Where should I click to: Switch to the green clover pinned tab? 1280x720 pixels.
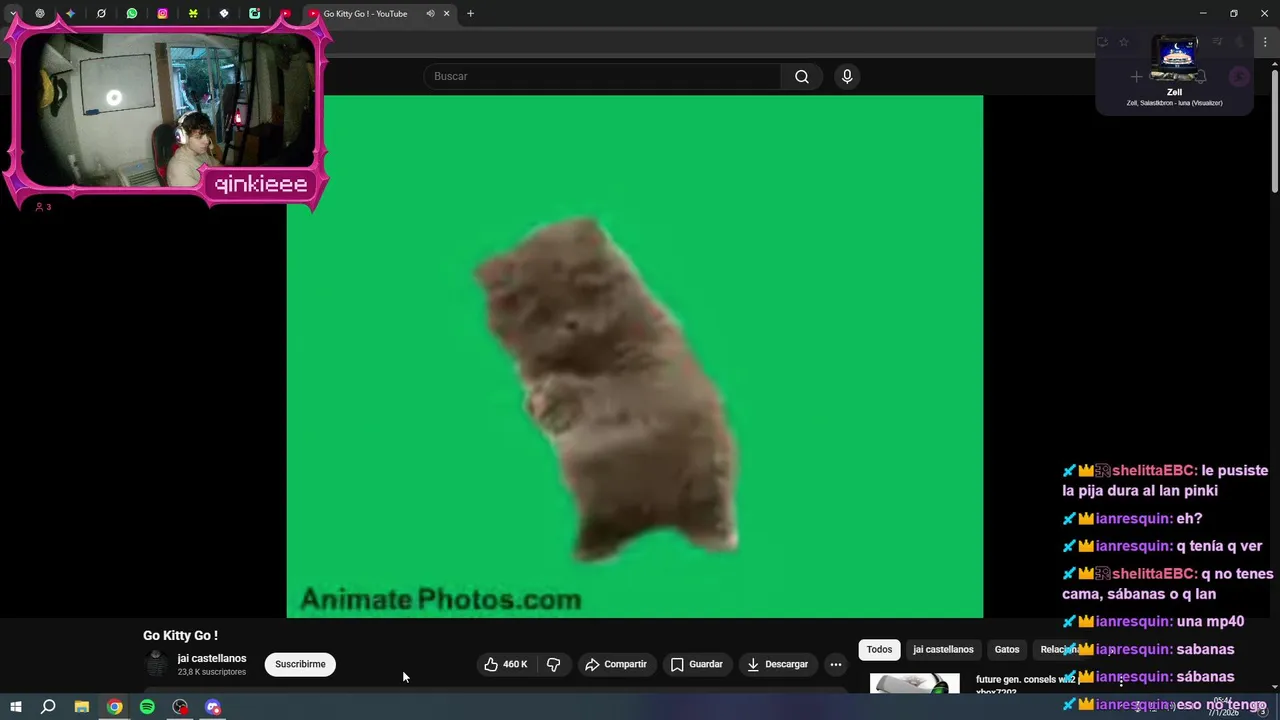tap(193, 14)
